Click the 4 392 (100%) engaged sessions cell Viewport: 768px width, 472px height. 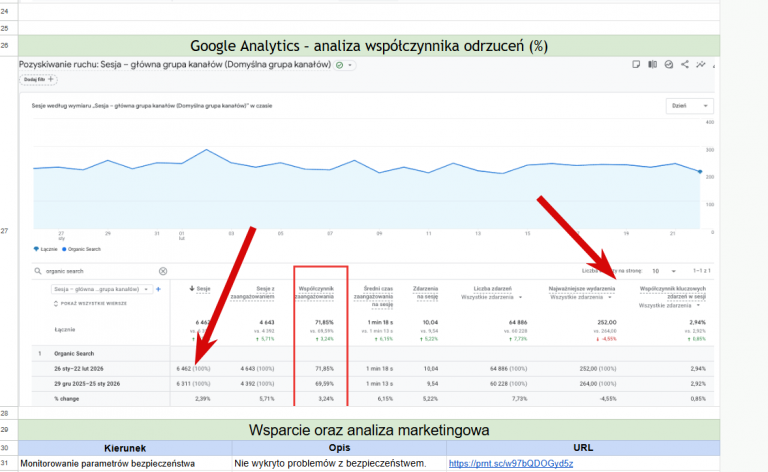point(257,384)
